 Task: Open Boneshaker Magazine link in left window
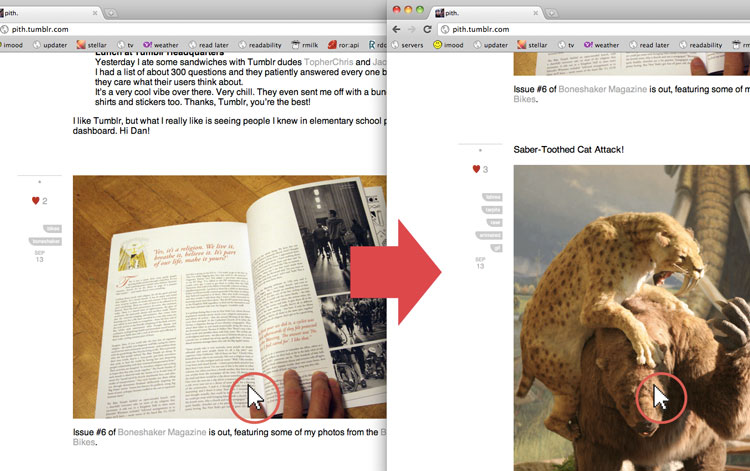pyautogui.click(x=162, y=432)
